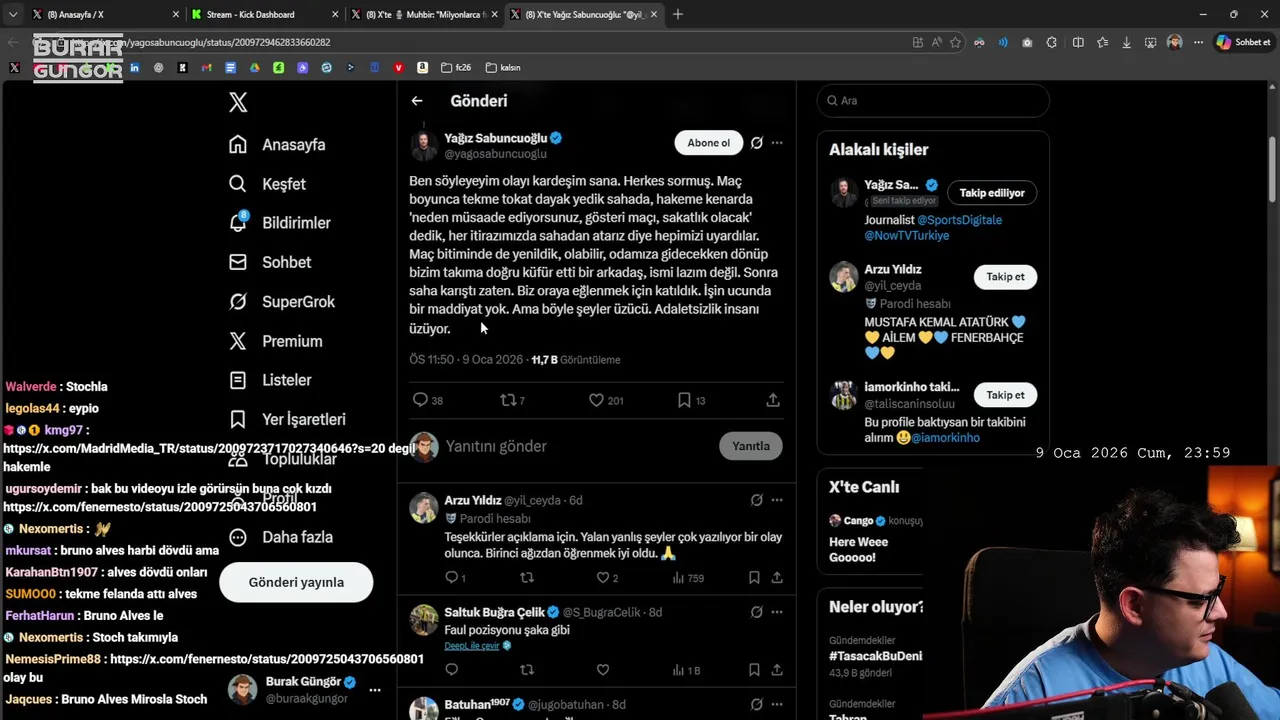Click the Ara search field
This screenshot has height=720, width=1280.
(x=933, y=101)
